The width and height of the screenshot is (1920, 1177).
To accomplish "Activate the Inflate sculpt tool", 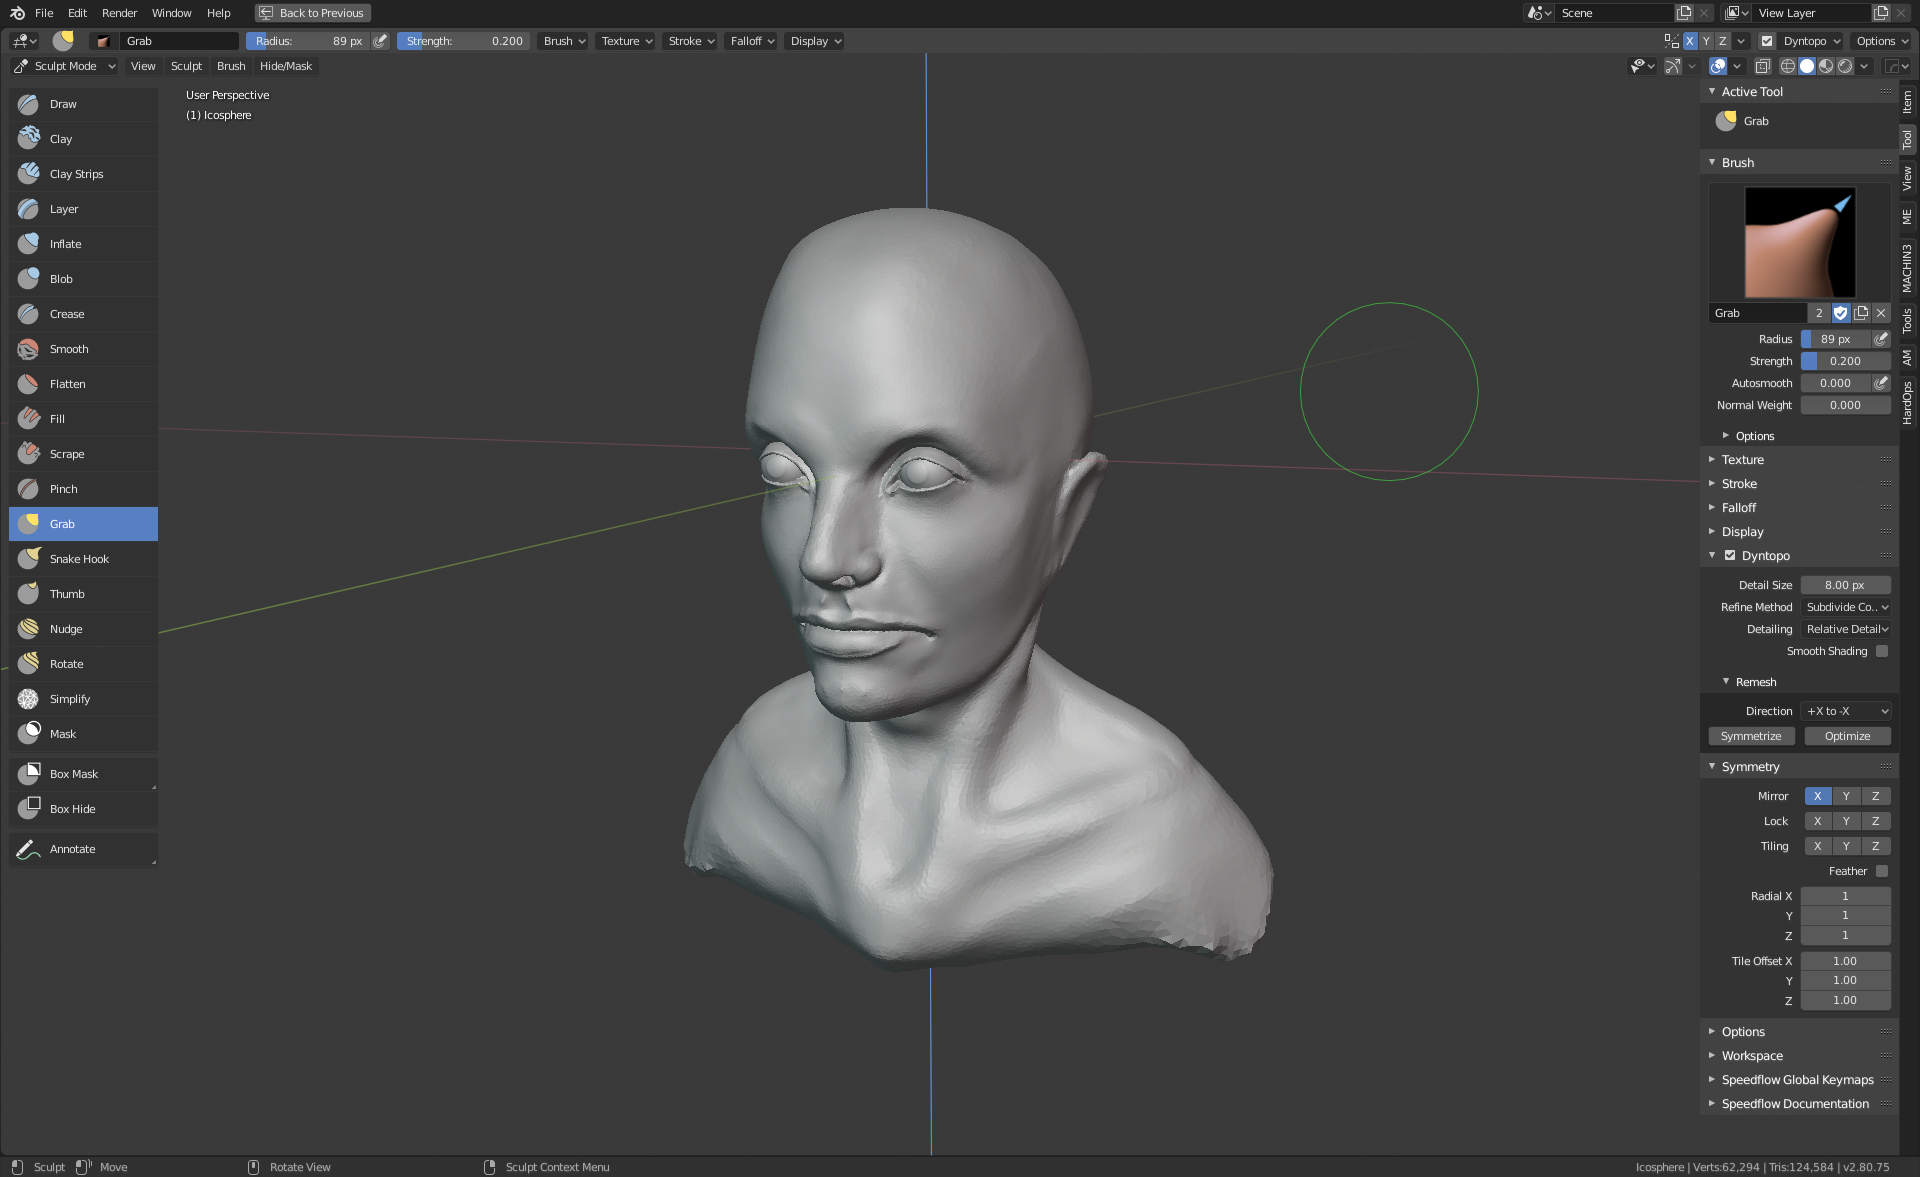I will tap(66, 244).
